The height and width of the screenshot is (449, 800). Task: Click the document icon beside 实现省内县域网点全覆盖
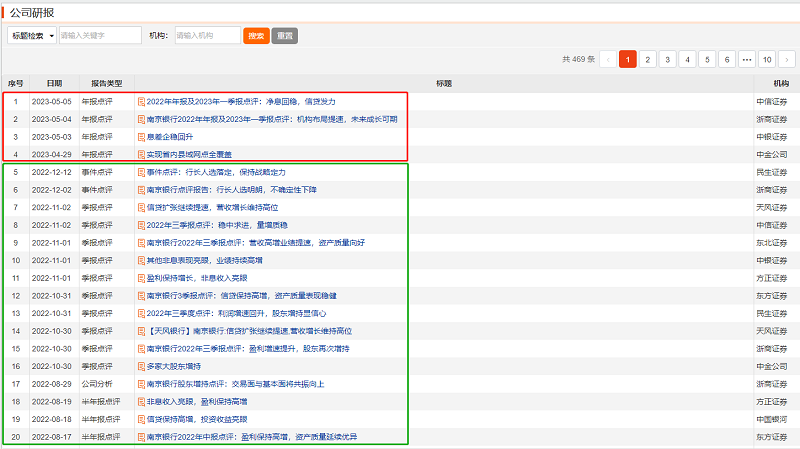click(x=141, y=154)
